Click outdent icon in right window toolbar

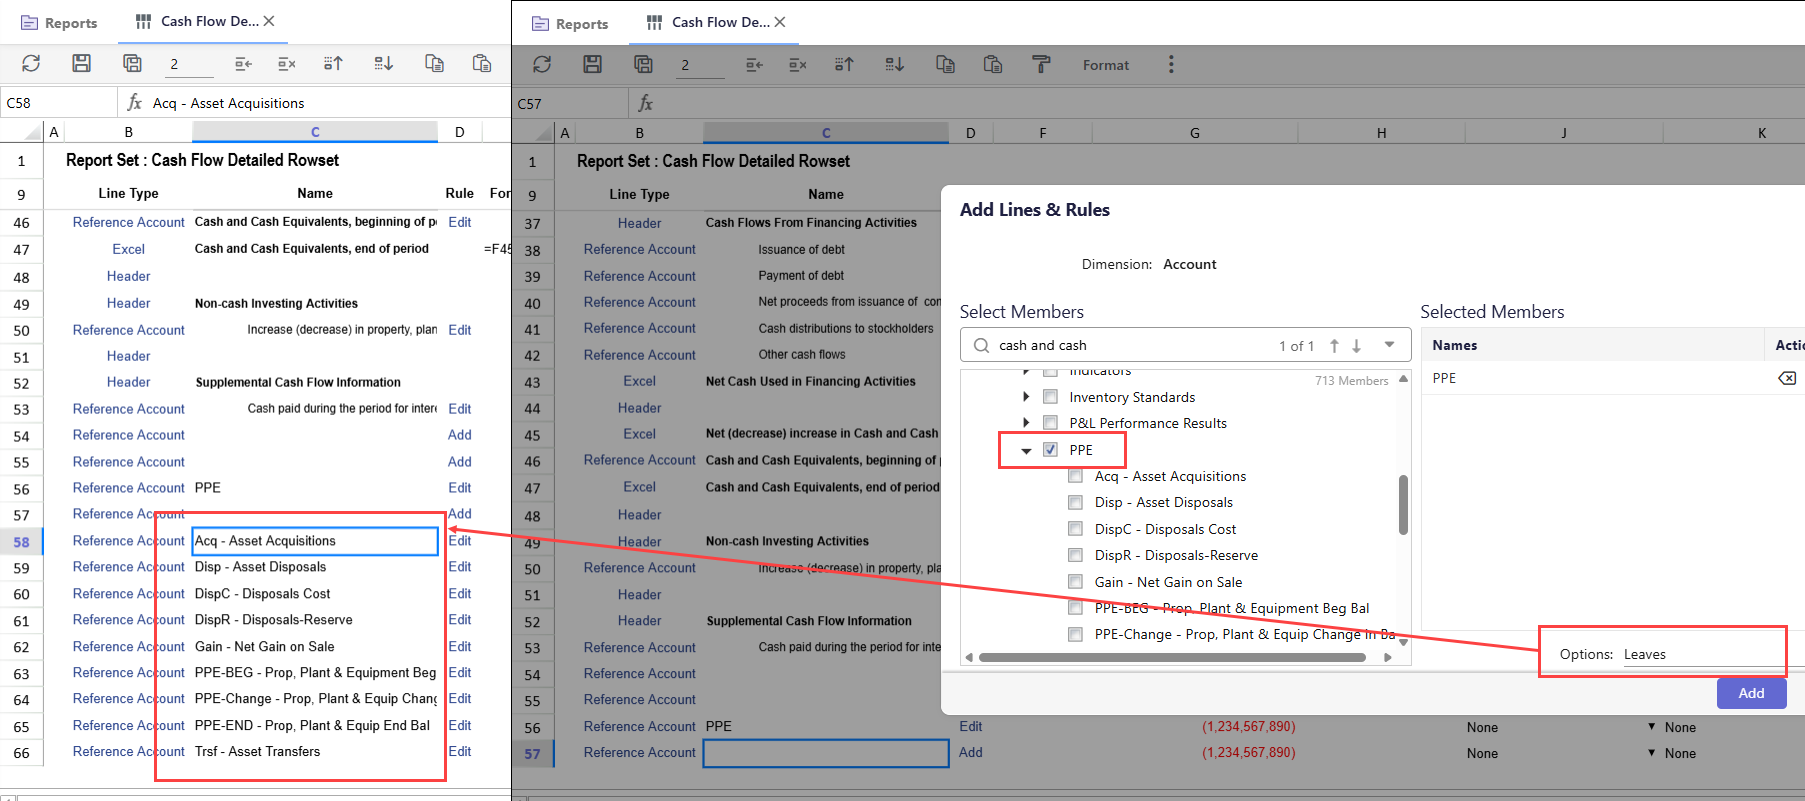(754, 64)
